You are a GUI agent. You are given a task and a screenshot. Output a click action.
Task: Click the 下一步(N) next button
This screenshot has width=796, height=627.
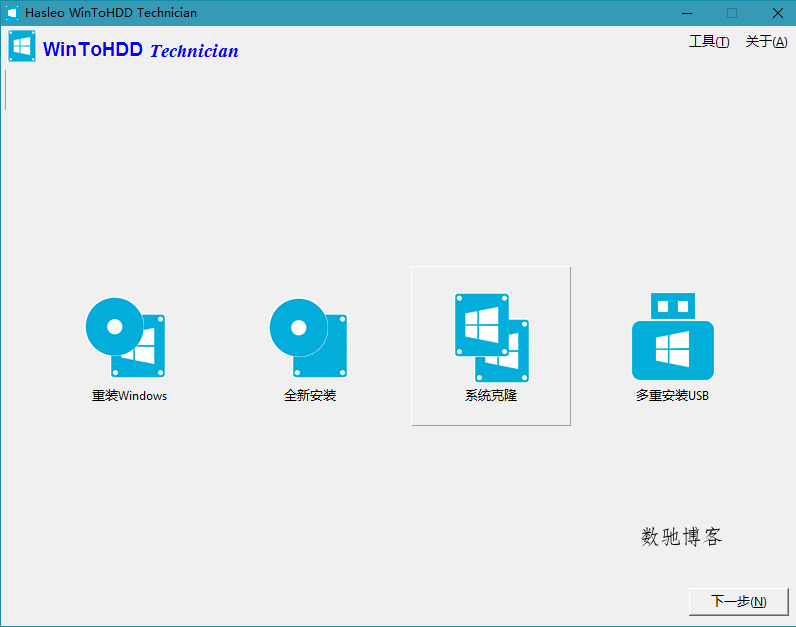click(739, 602)
